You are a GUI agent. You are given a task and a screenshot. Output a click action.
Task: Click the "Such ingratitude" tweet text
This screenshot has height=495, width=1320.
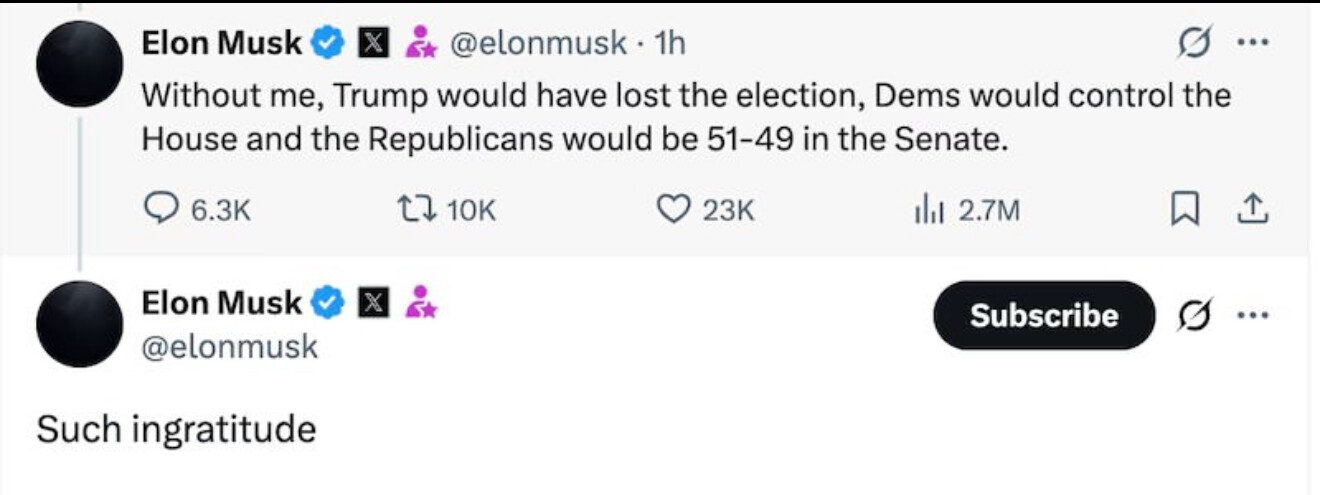176,429
